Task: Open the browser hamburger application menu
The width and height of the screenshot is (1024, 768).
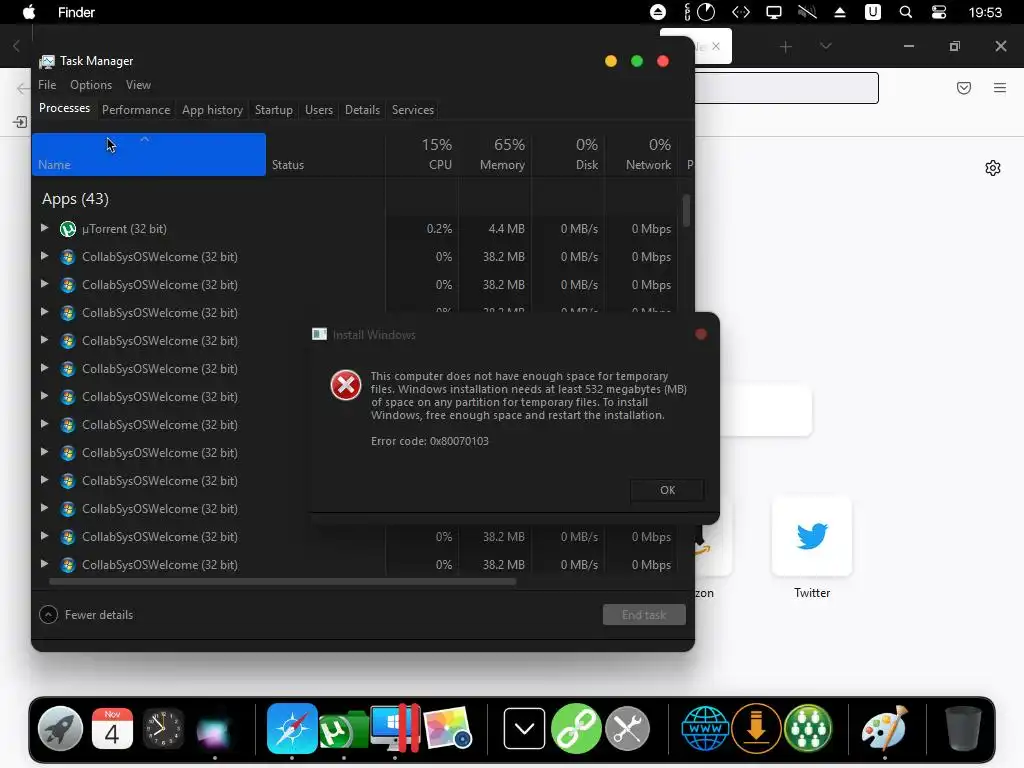Action: [1000, 88]
